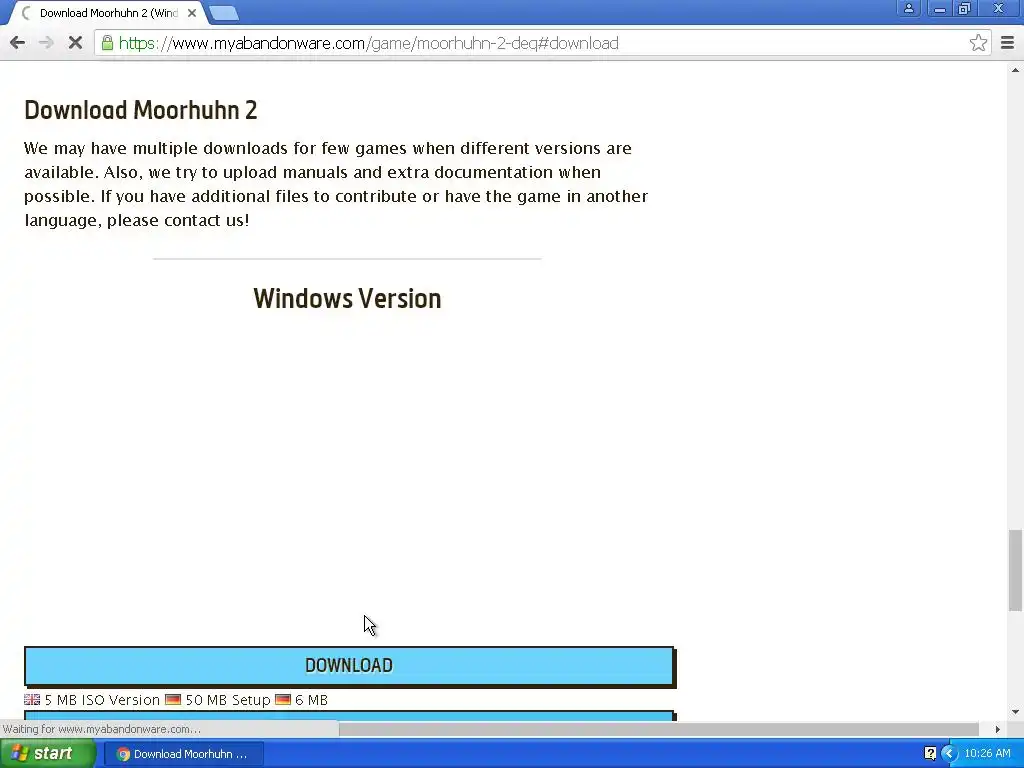
Task: Click the German flag before 6 MB
Action: [283, 699]
